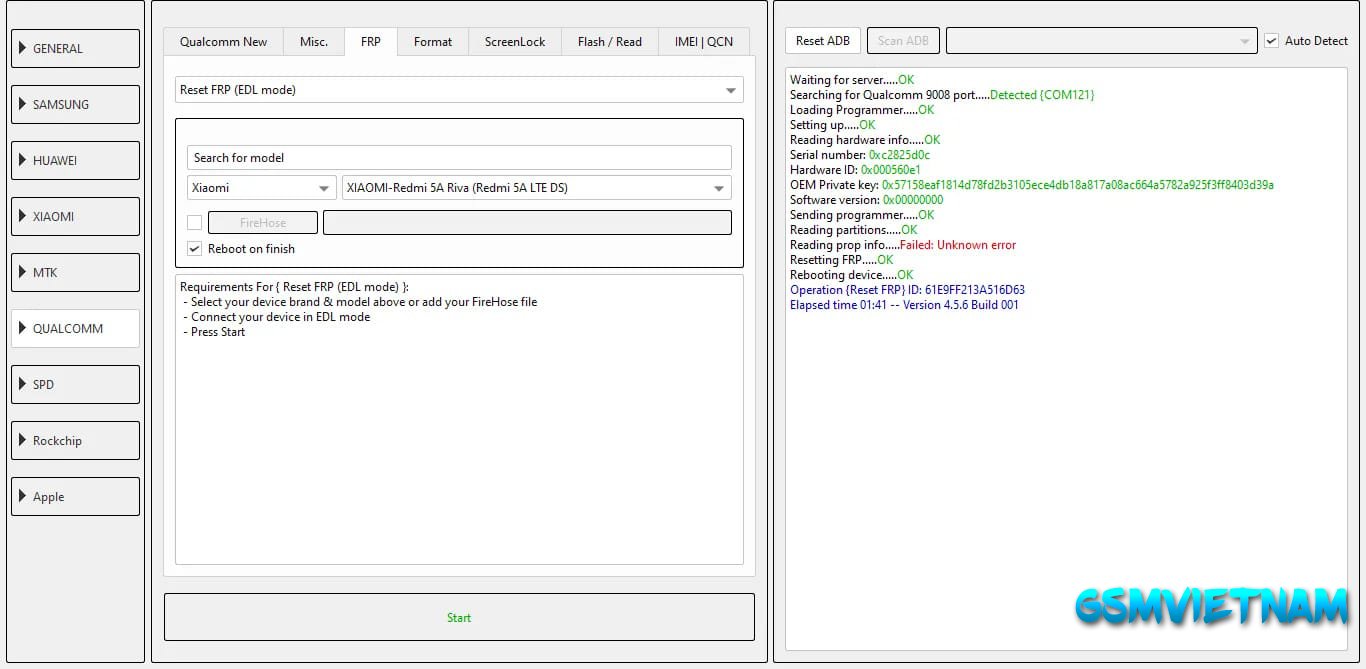Switch to the Qualcomm New tab

223,42
